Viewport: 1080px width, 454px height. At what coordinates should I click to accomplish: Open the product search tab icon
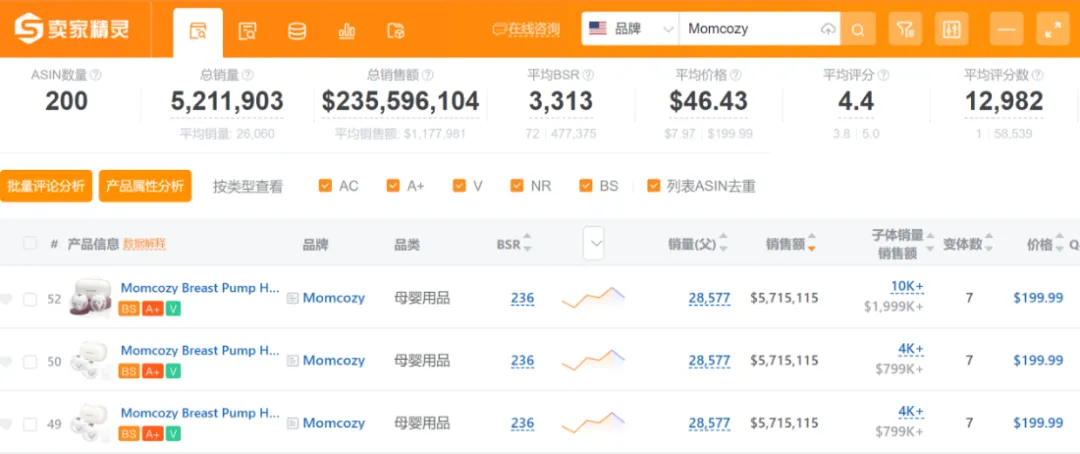click(x=198, y=31)
